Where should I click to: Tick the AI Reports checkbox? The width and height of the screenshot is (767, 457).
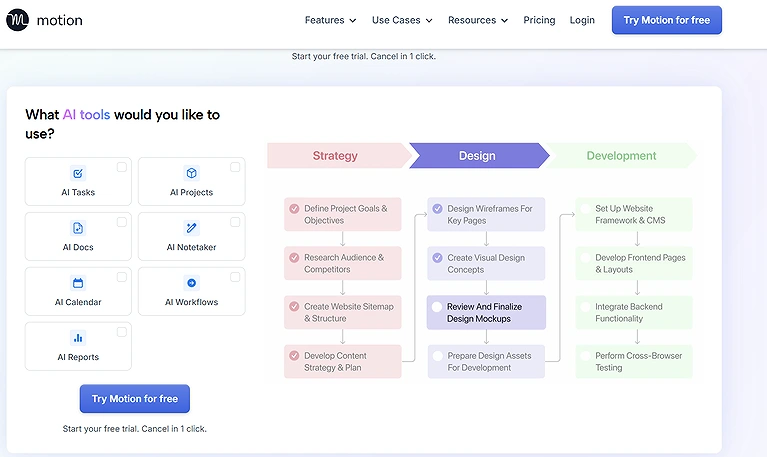pyautogui.click(x=122, y=332)
